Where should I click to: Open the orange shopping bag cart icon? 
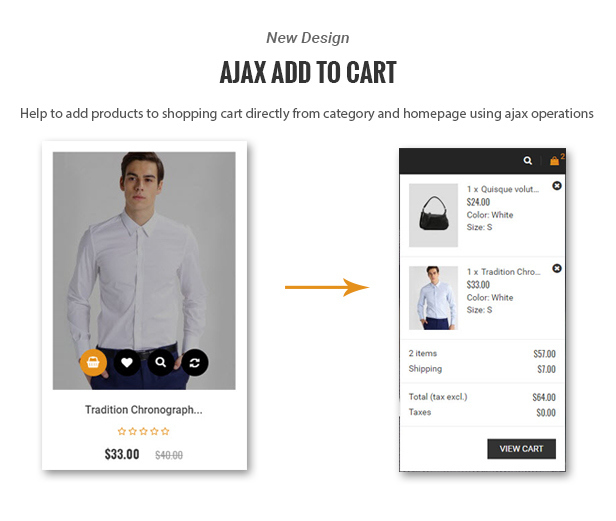554,161
